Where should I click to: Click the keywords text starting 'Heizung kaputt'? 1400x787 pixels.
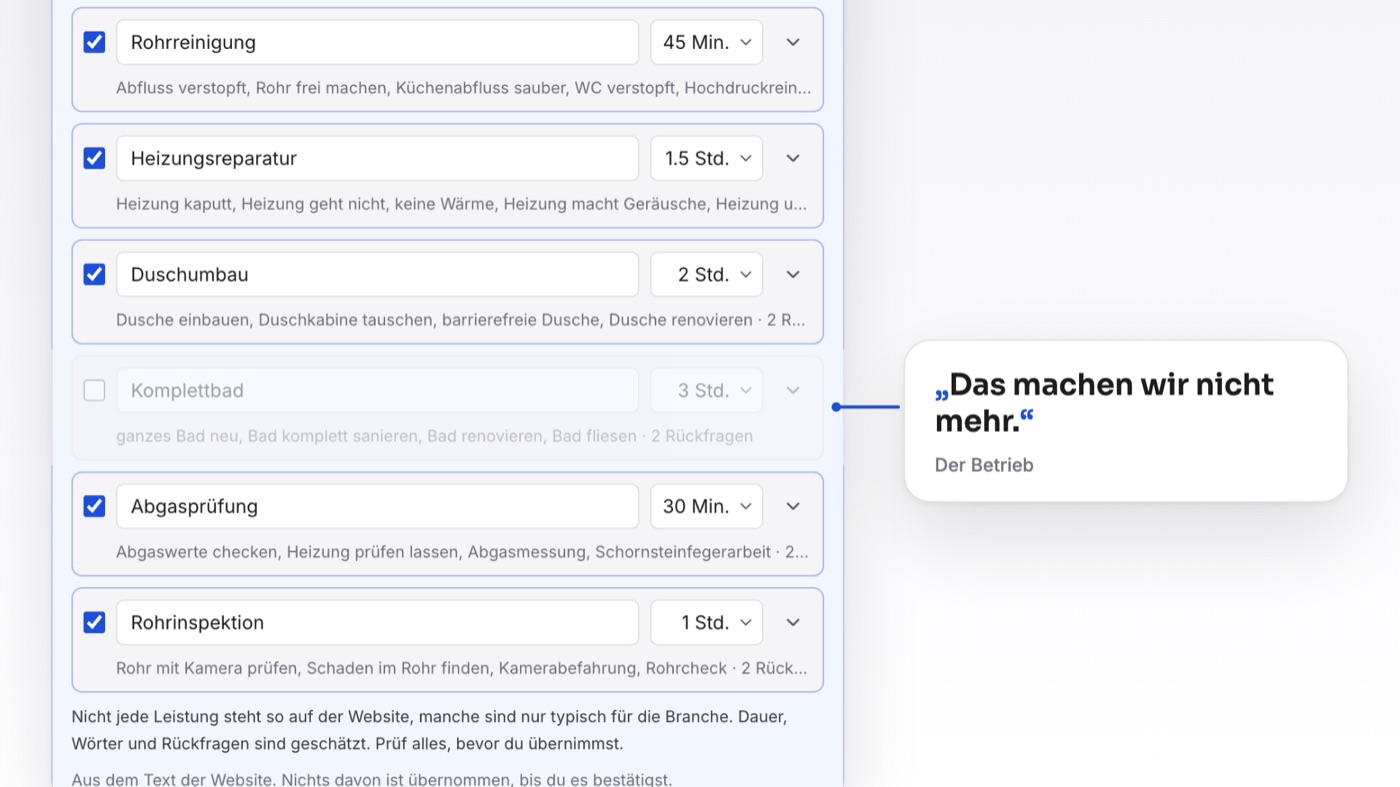click(461, 204)
